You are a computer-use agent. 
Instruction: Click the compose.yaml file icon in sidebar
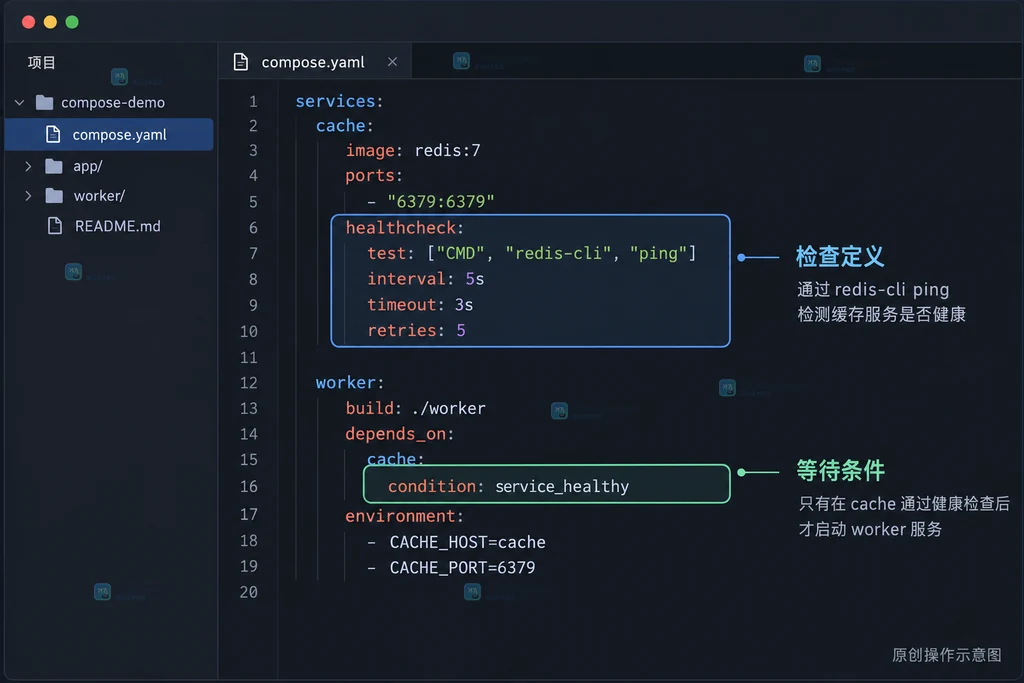click(54, 135)
